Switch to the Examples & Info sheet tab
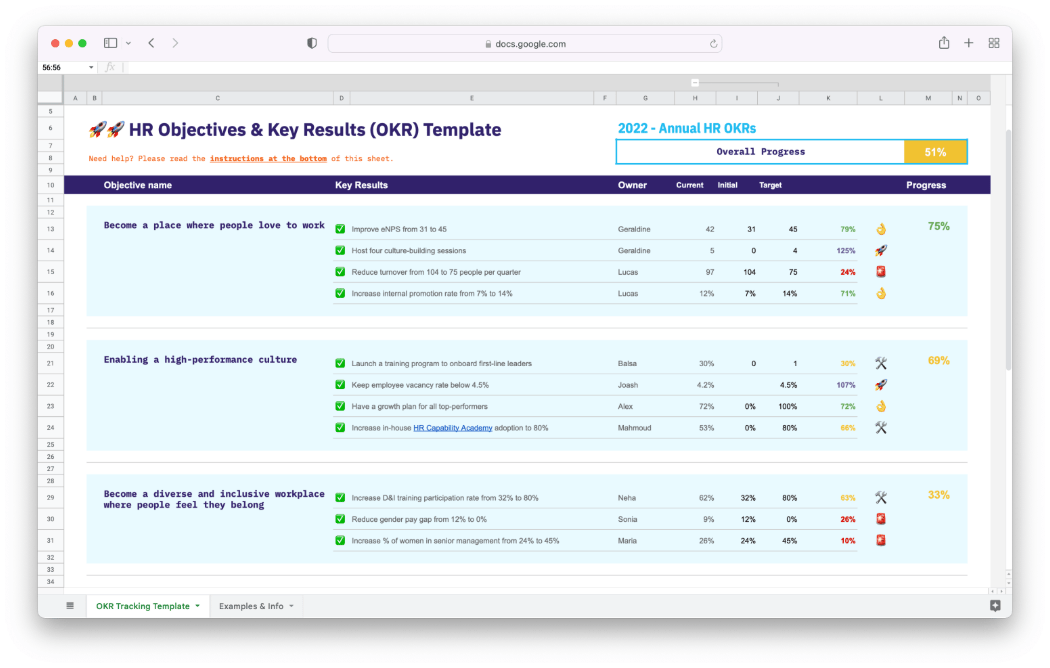This screenshot has height=668, width=1050. [251, 606]
